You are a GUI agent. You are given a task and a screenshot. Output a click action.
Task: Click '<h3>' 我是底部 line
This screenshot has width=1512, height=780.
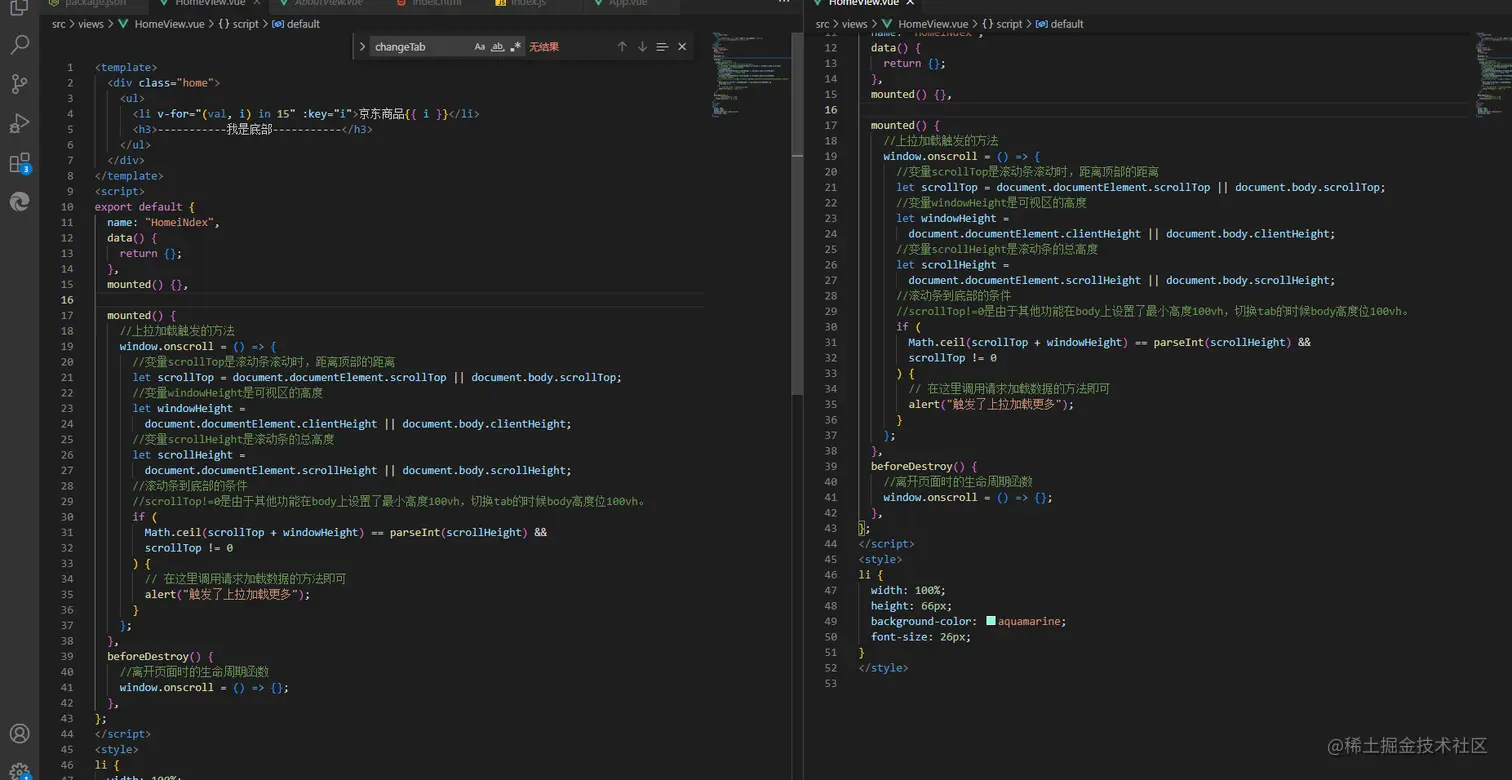click(x=252, y=129)
